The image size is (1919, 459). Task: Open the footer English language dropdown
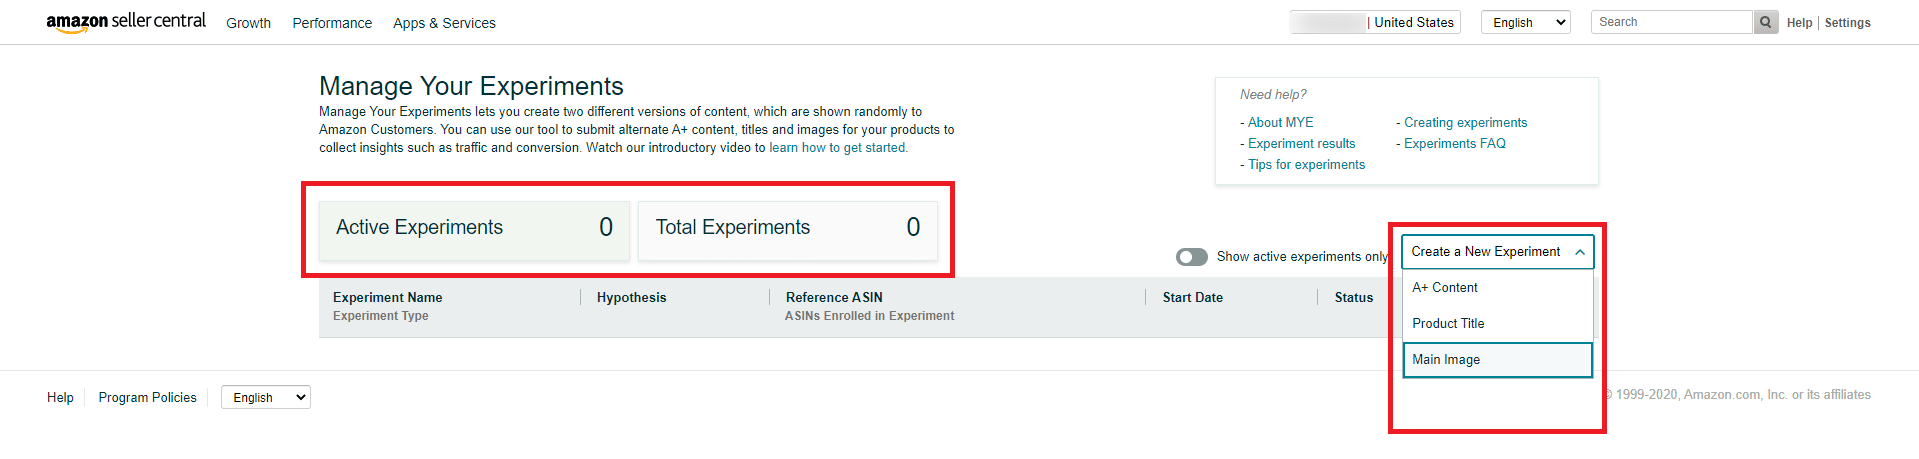[x=265, y=397]
